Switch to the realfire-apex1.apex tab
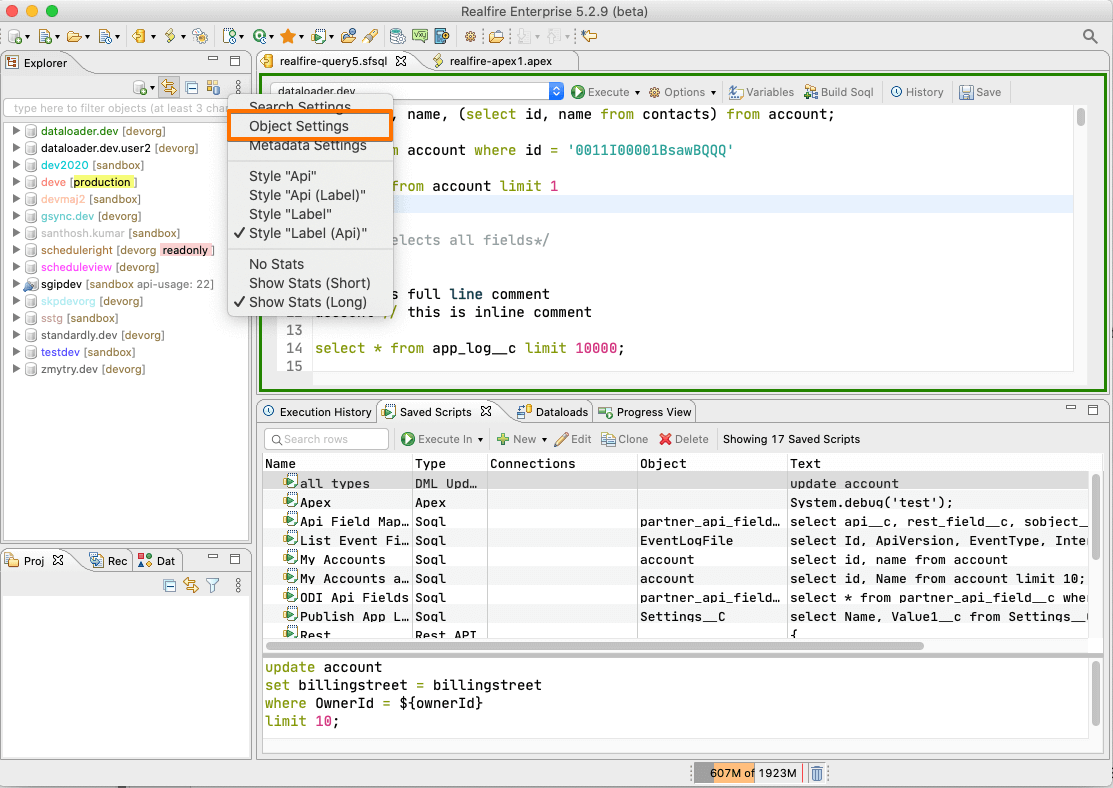The height and width of the screenshot is (788, 1113). [500, 61]
